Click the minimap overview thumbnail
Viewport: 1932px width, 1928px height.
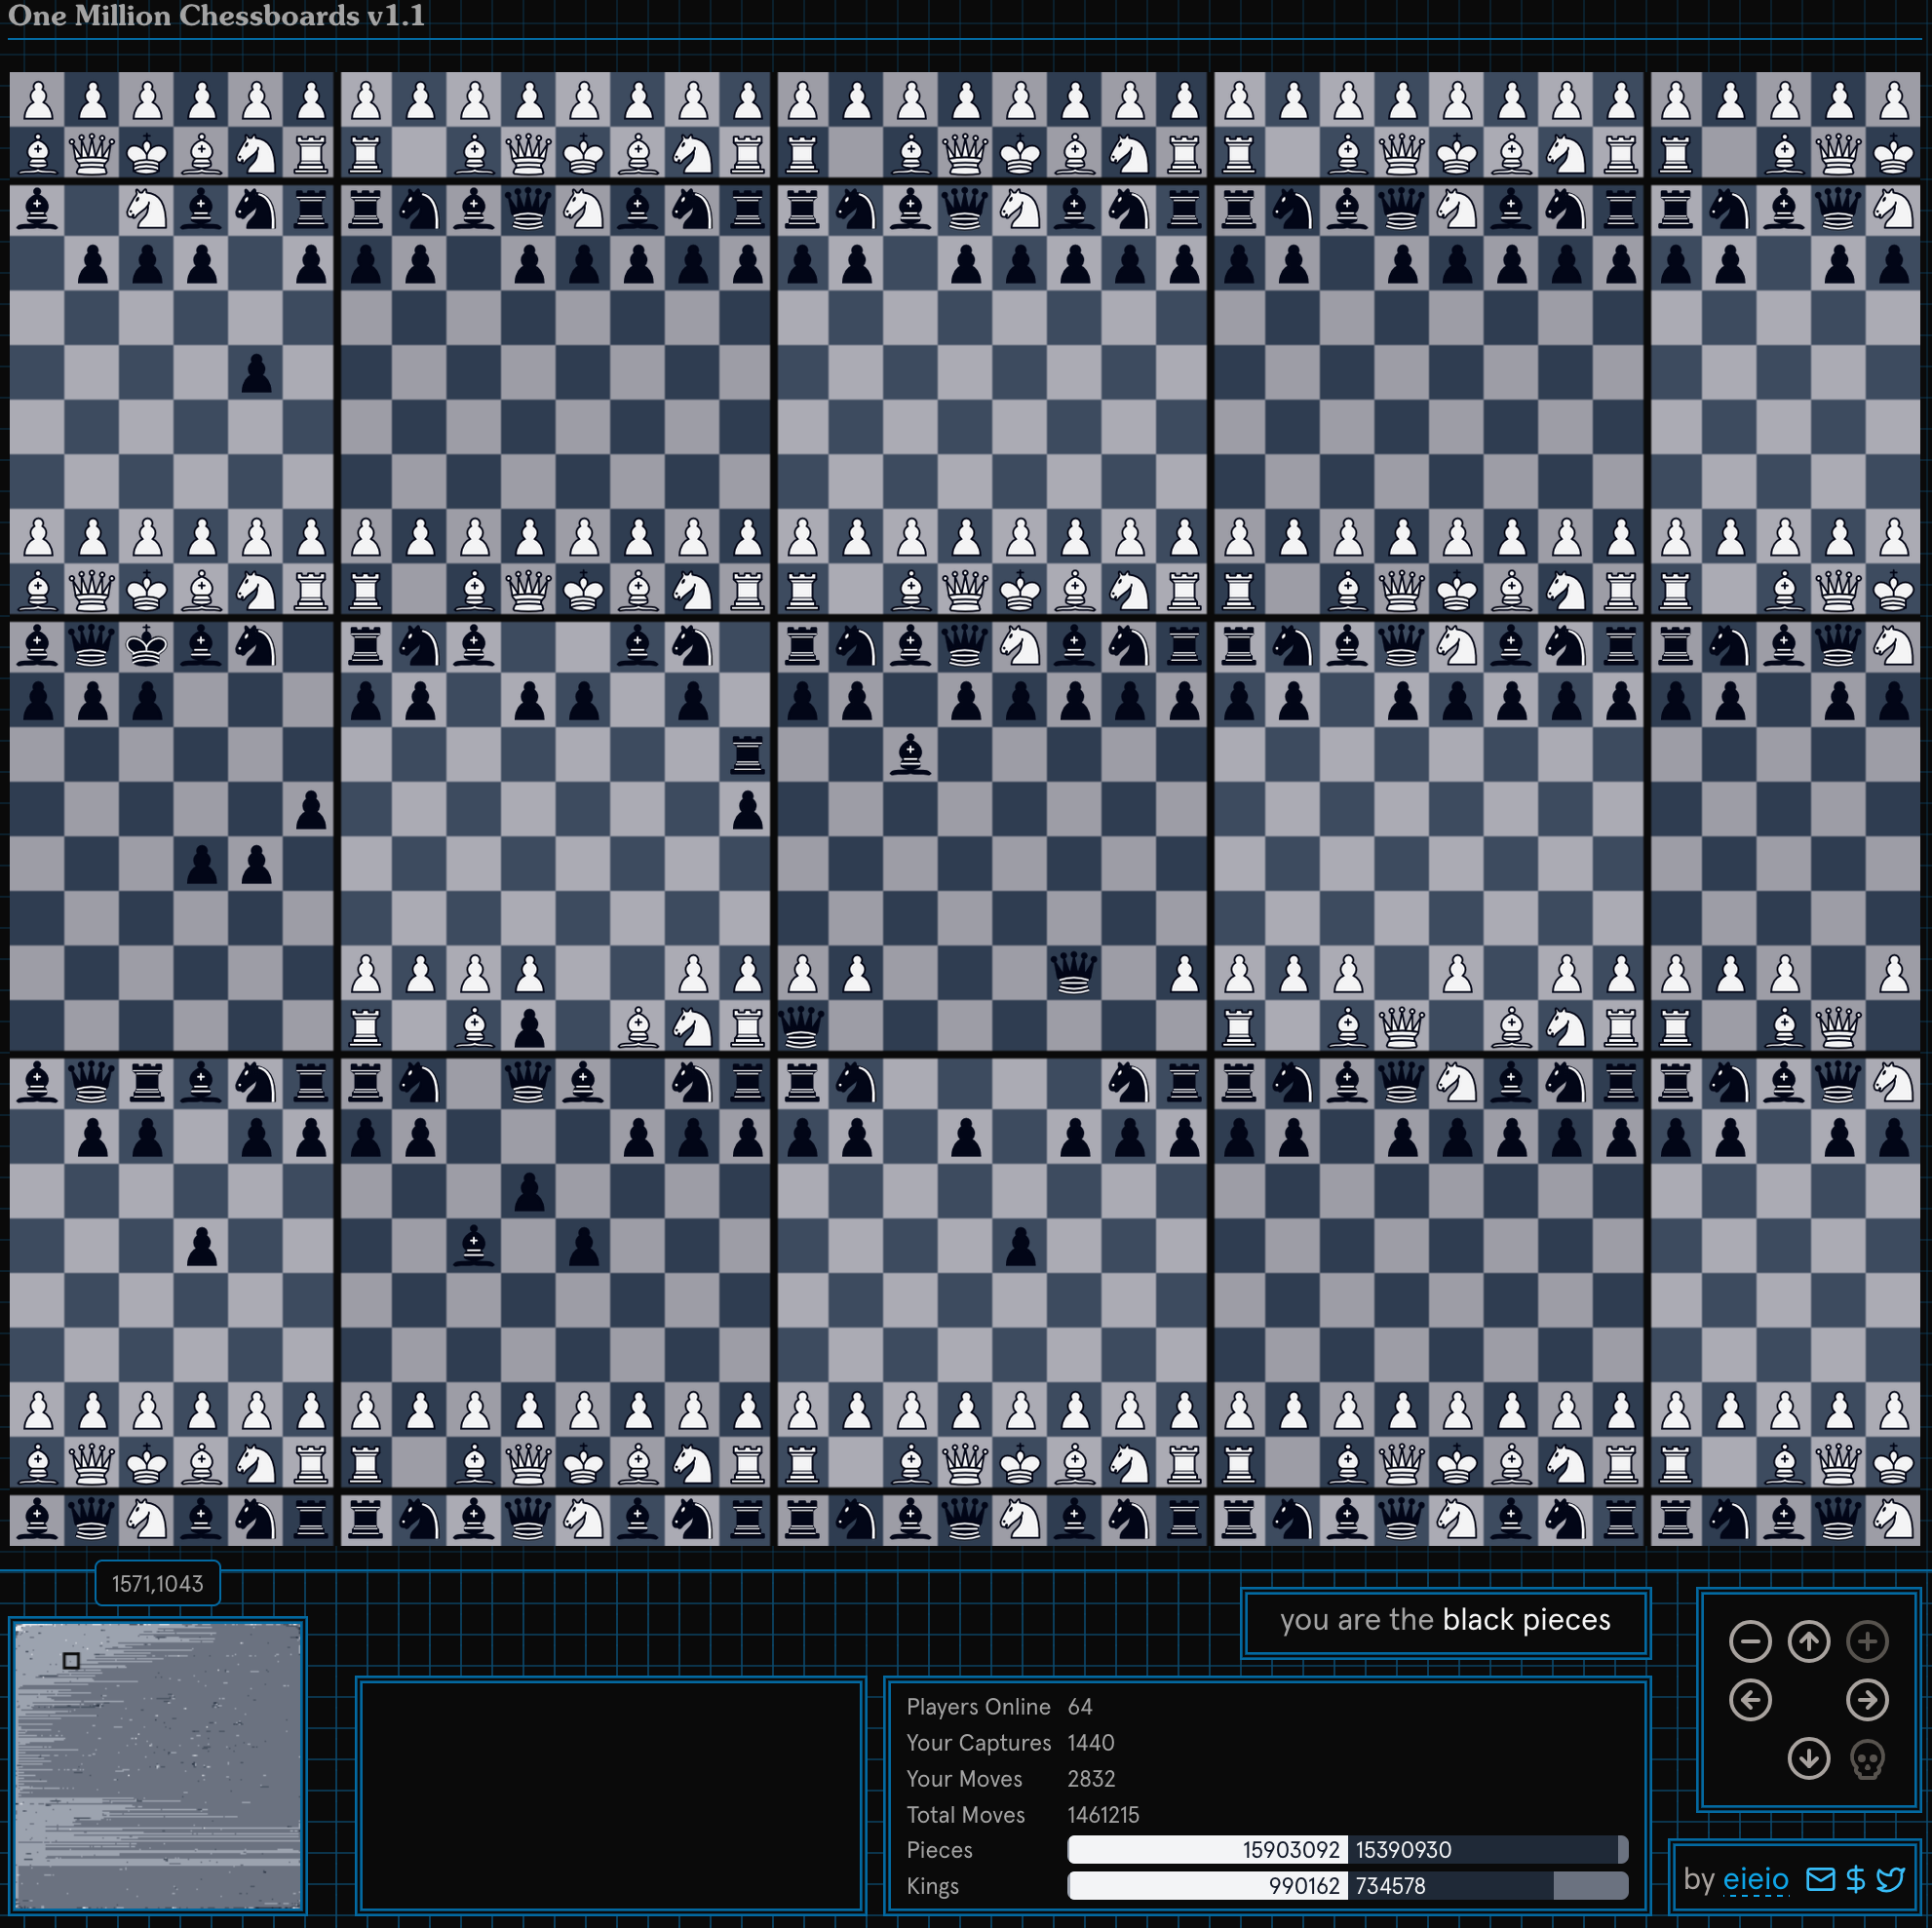[158, 1765]
